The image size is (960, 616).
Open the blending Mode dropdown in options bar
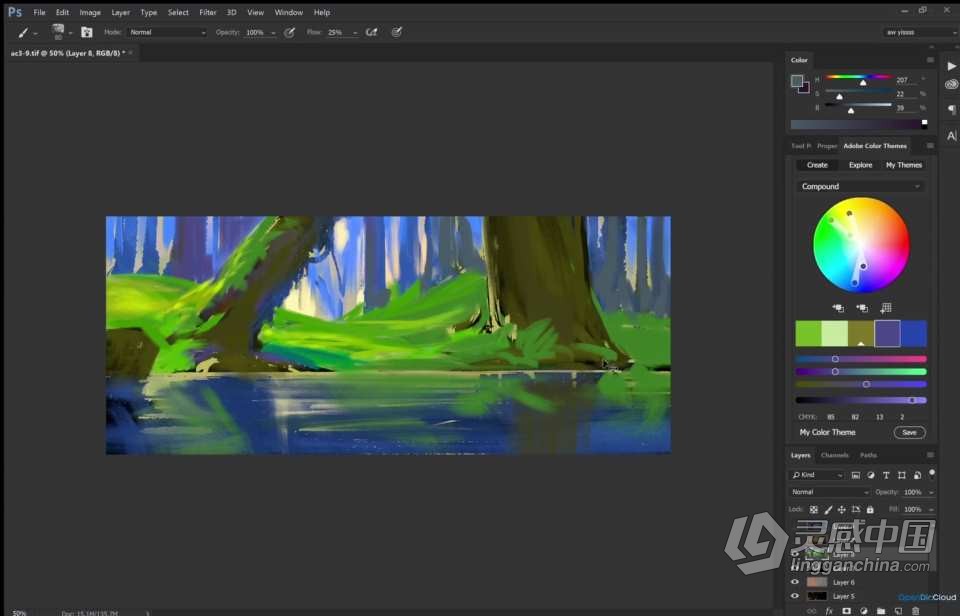[x=167, y=32]
